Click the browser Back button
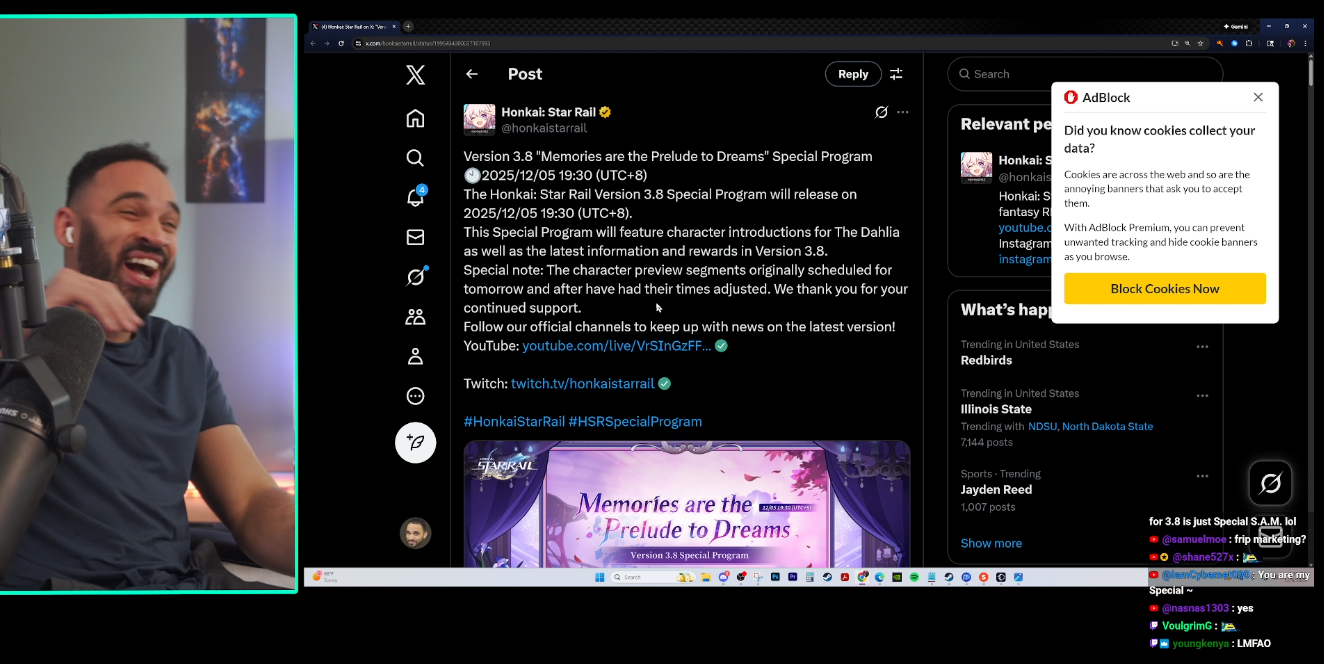The width and height of the screenshot is (1324, 664). click(x=313, y=44)
